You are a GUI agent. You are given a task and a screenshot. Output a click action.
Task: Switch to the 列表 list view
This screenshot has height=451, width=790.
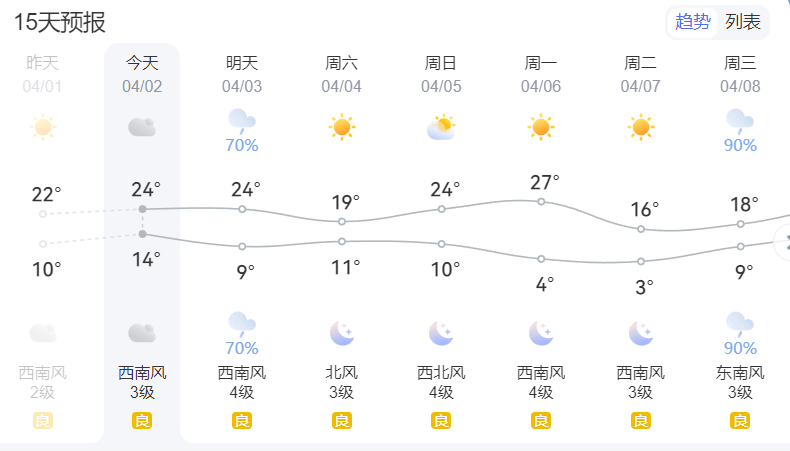[x=743, y=22]
